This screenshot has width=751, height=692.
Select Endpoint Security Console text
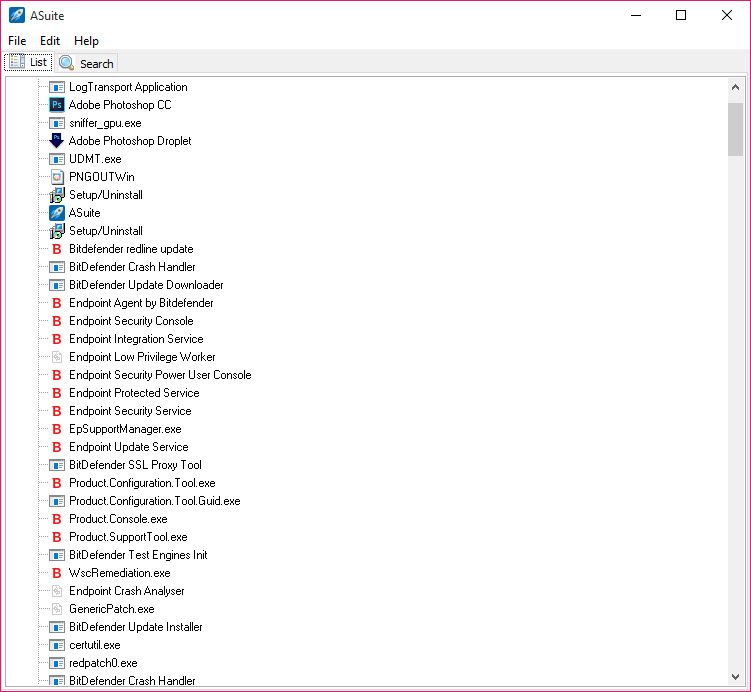click(131, 321)
